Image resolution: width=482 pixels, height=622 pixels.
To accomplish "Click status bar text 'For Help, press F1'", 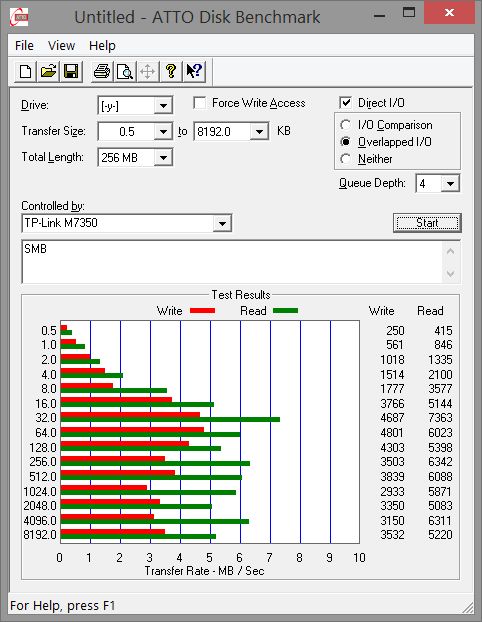I will click(62, 606).
